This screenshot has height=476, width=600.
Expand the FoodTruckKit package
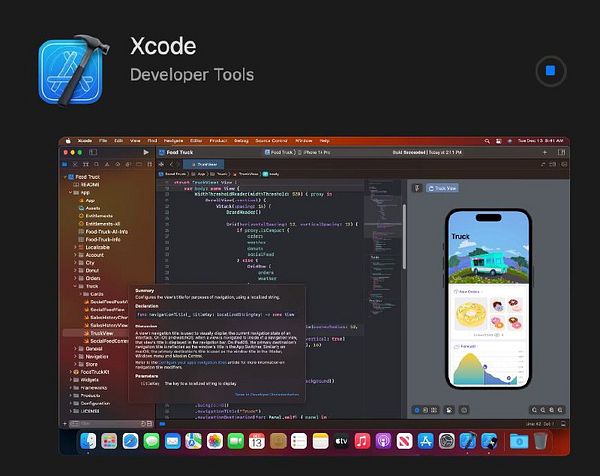tap(70, 372)
